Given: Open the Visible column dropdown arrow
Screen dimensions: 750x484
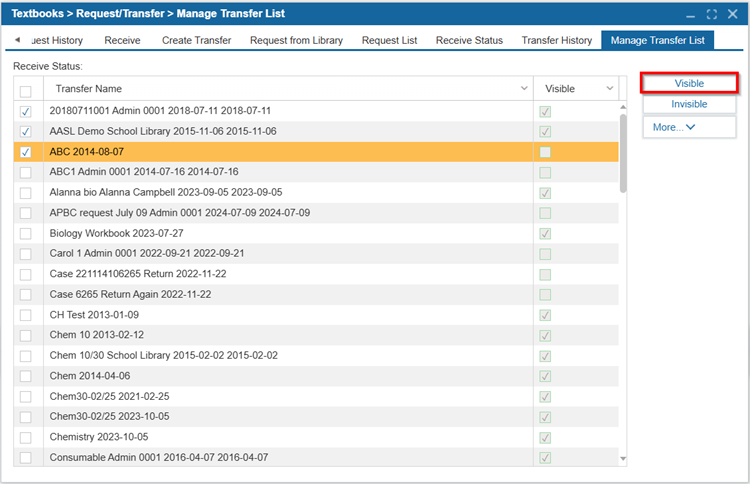Looking at the screenshot, I should tap(609, 88).
